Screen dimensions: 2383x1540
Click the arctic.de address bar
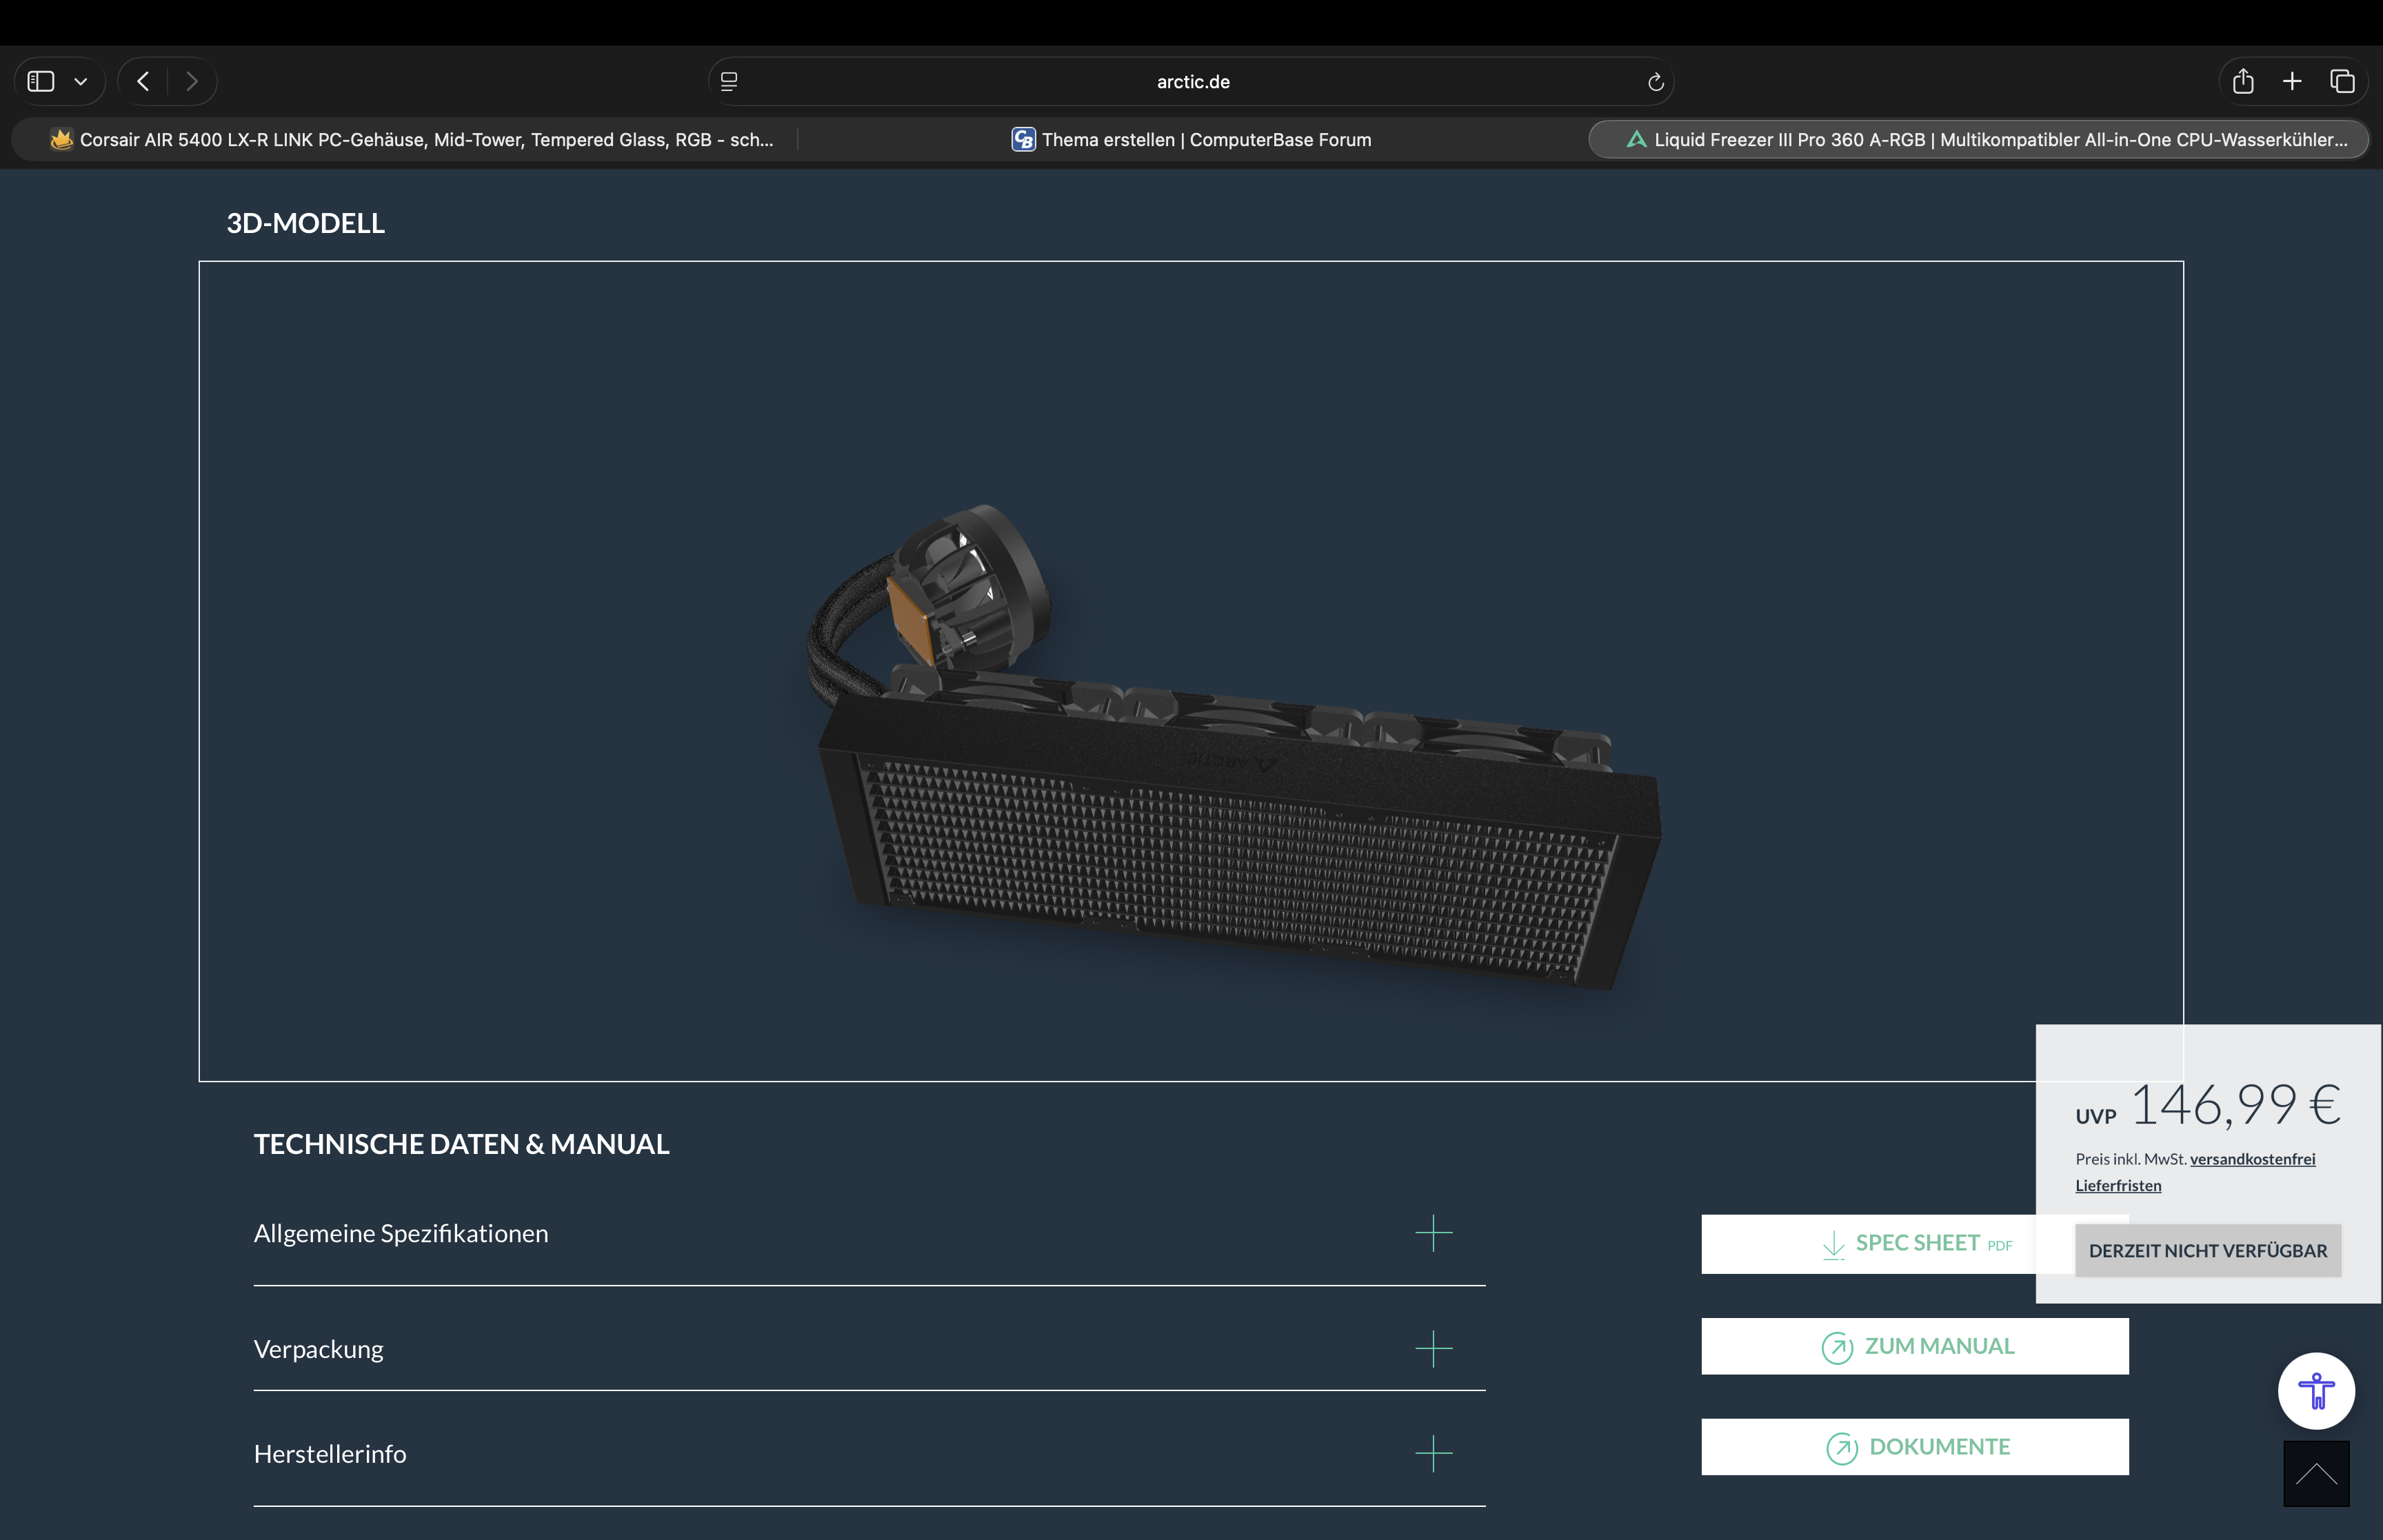pos(1192,82)
